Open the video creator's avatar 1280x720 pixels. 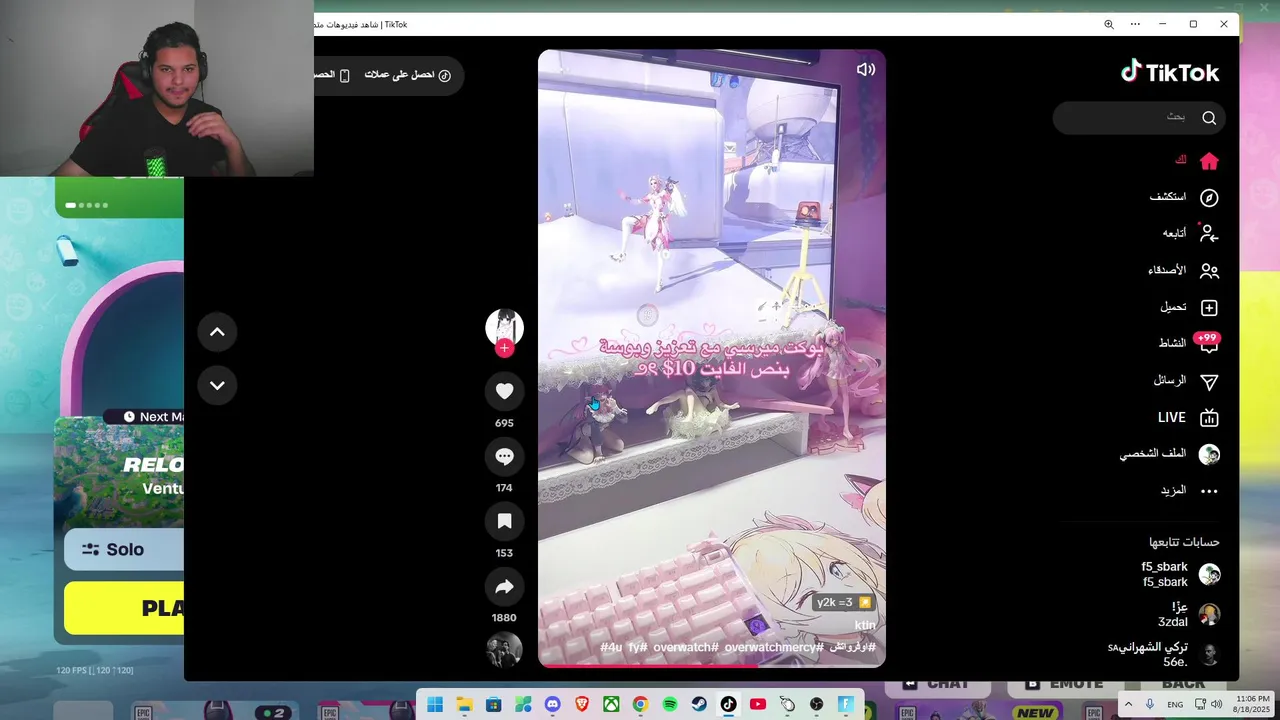[x=504, y=327]
